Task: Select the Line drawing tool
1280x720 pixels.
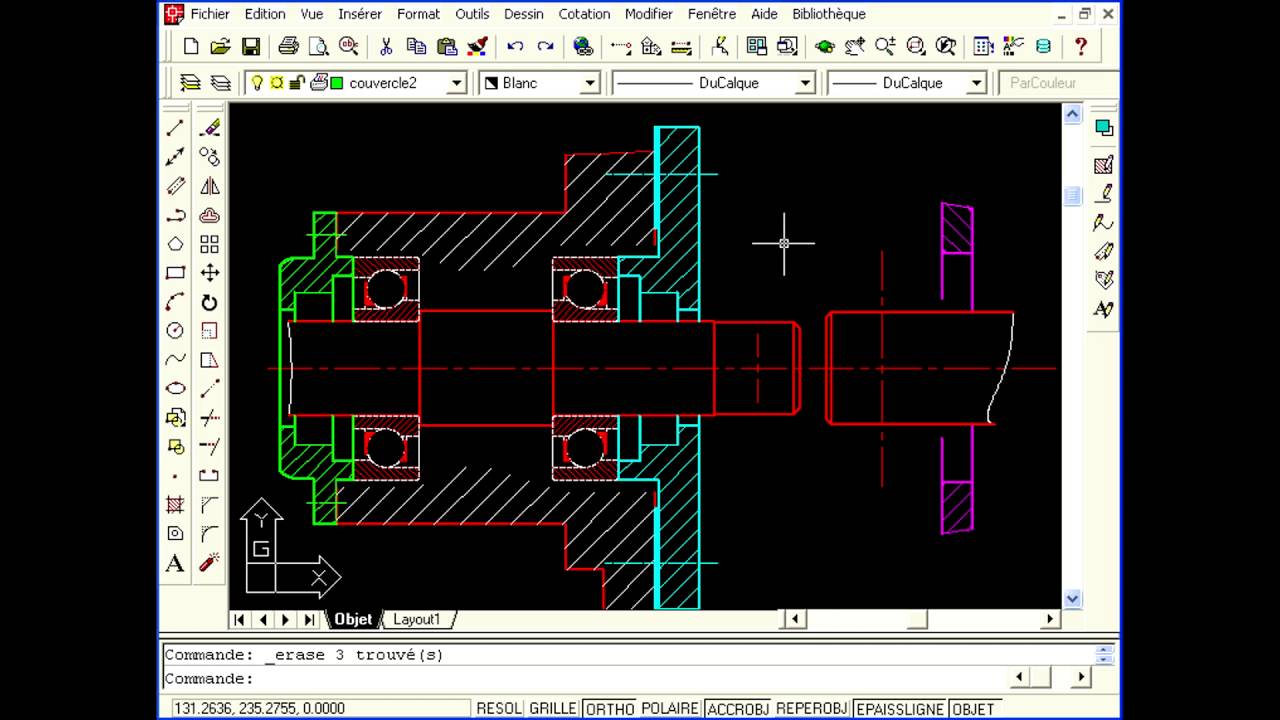Action: click(x=175, y=127)
